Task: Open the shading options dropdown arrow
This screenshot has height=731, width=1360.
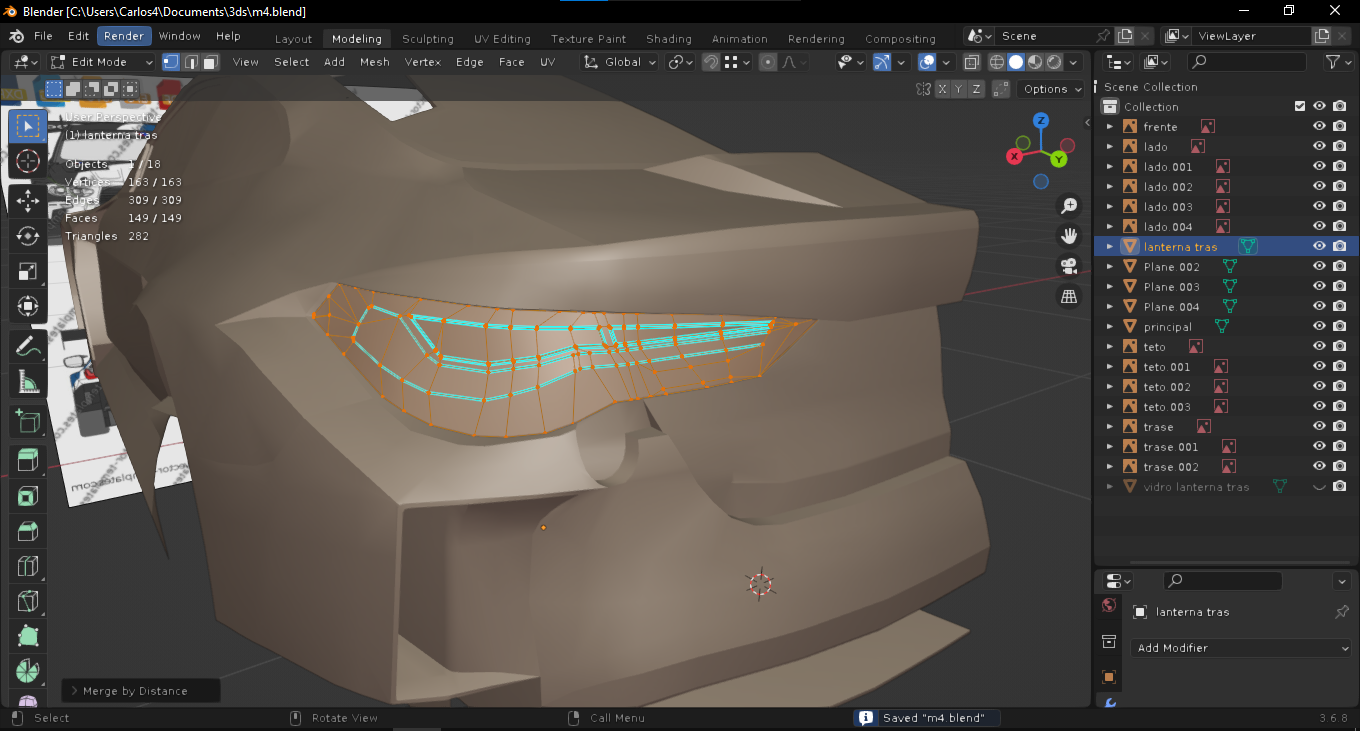Action: point(1074,62)
